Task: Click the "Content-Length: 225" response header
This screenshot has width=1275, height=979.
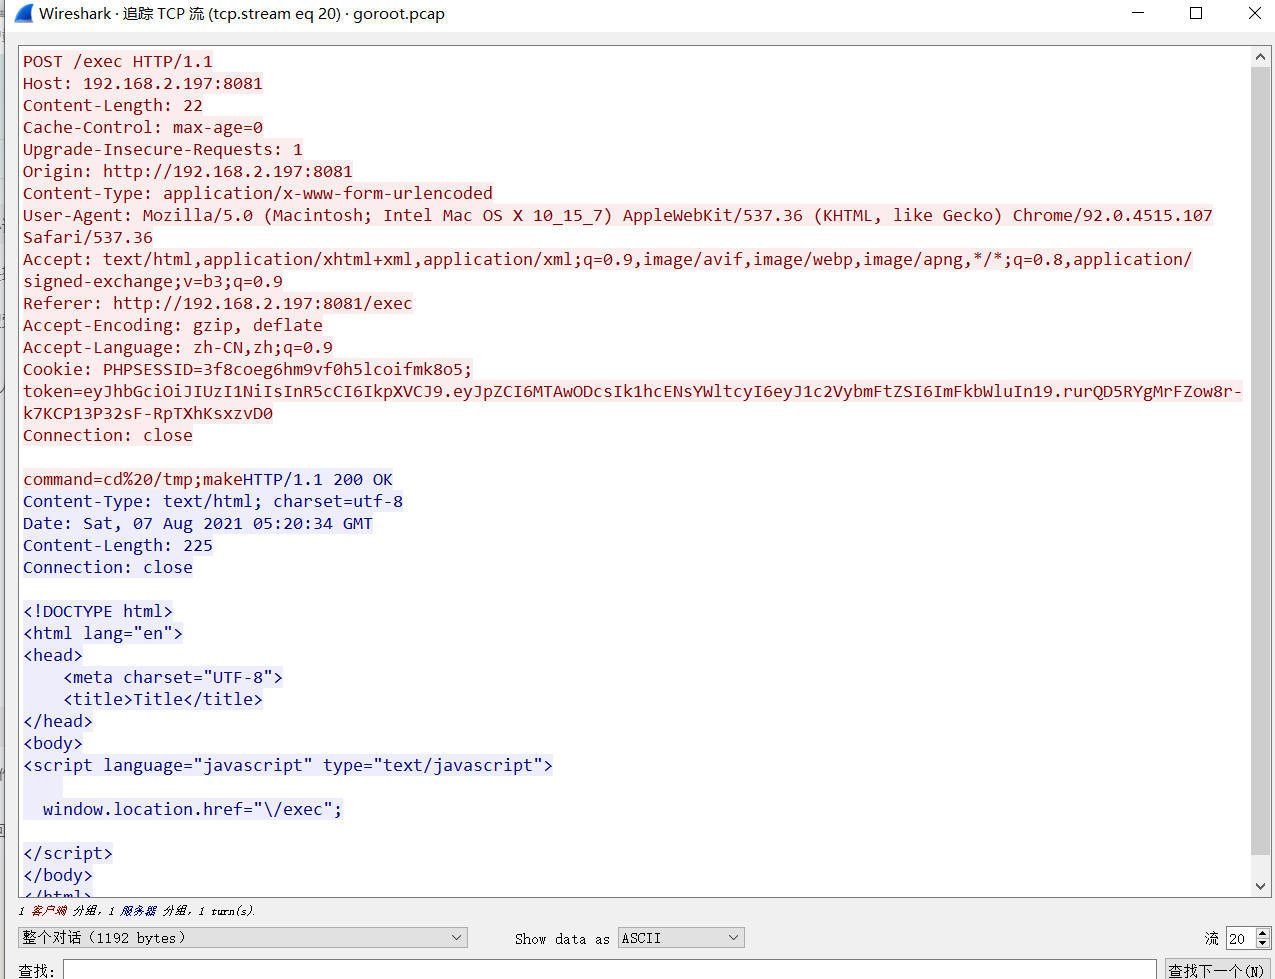Action: click(x=118, y=545)
